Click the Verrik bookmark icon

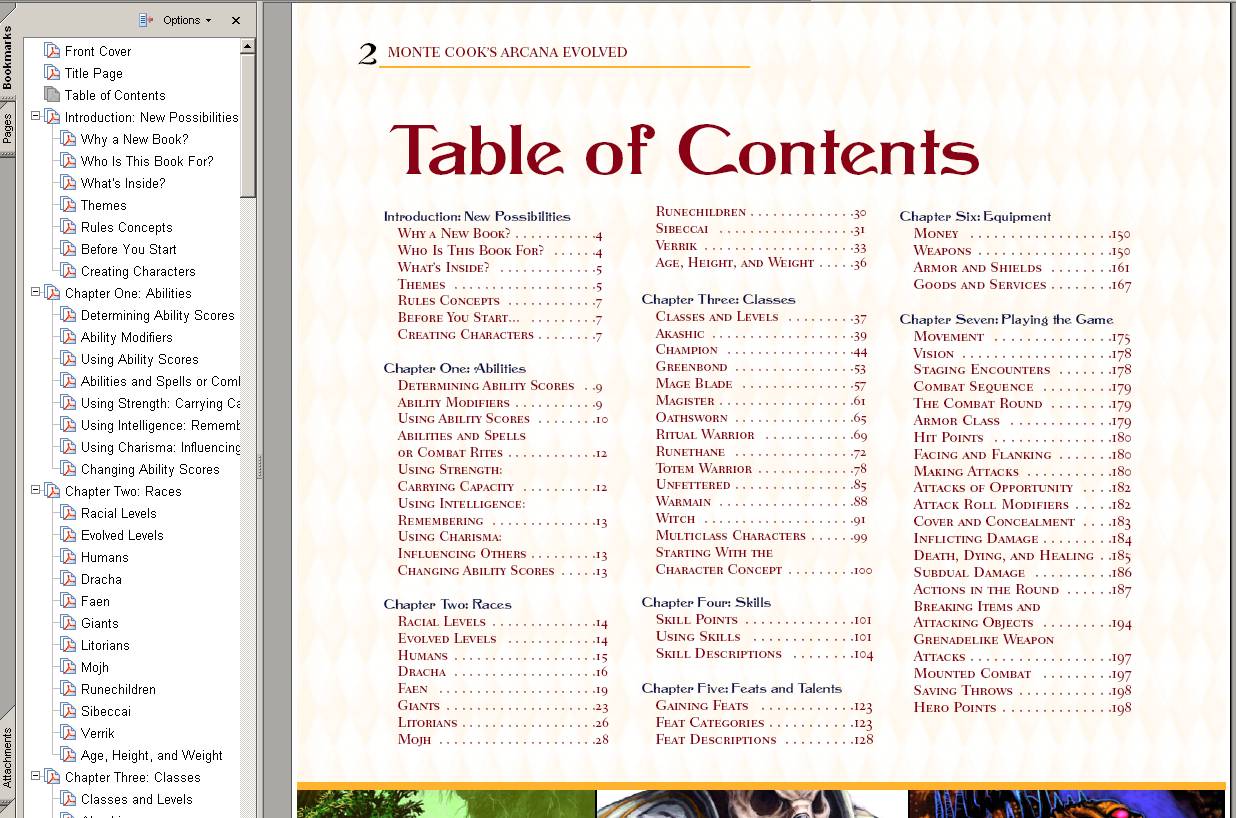(68, 733)
